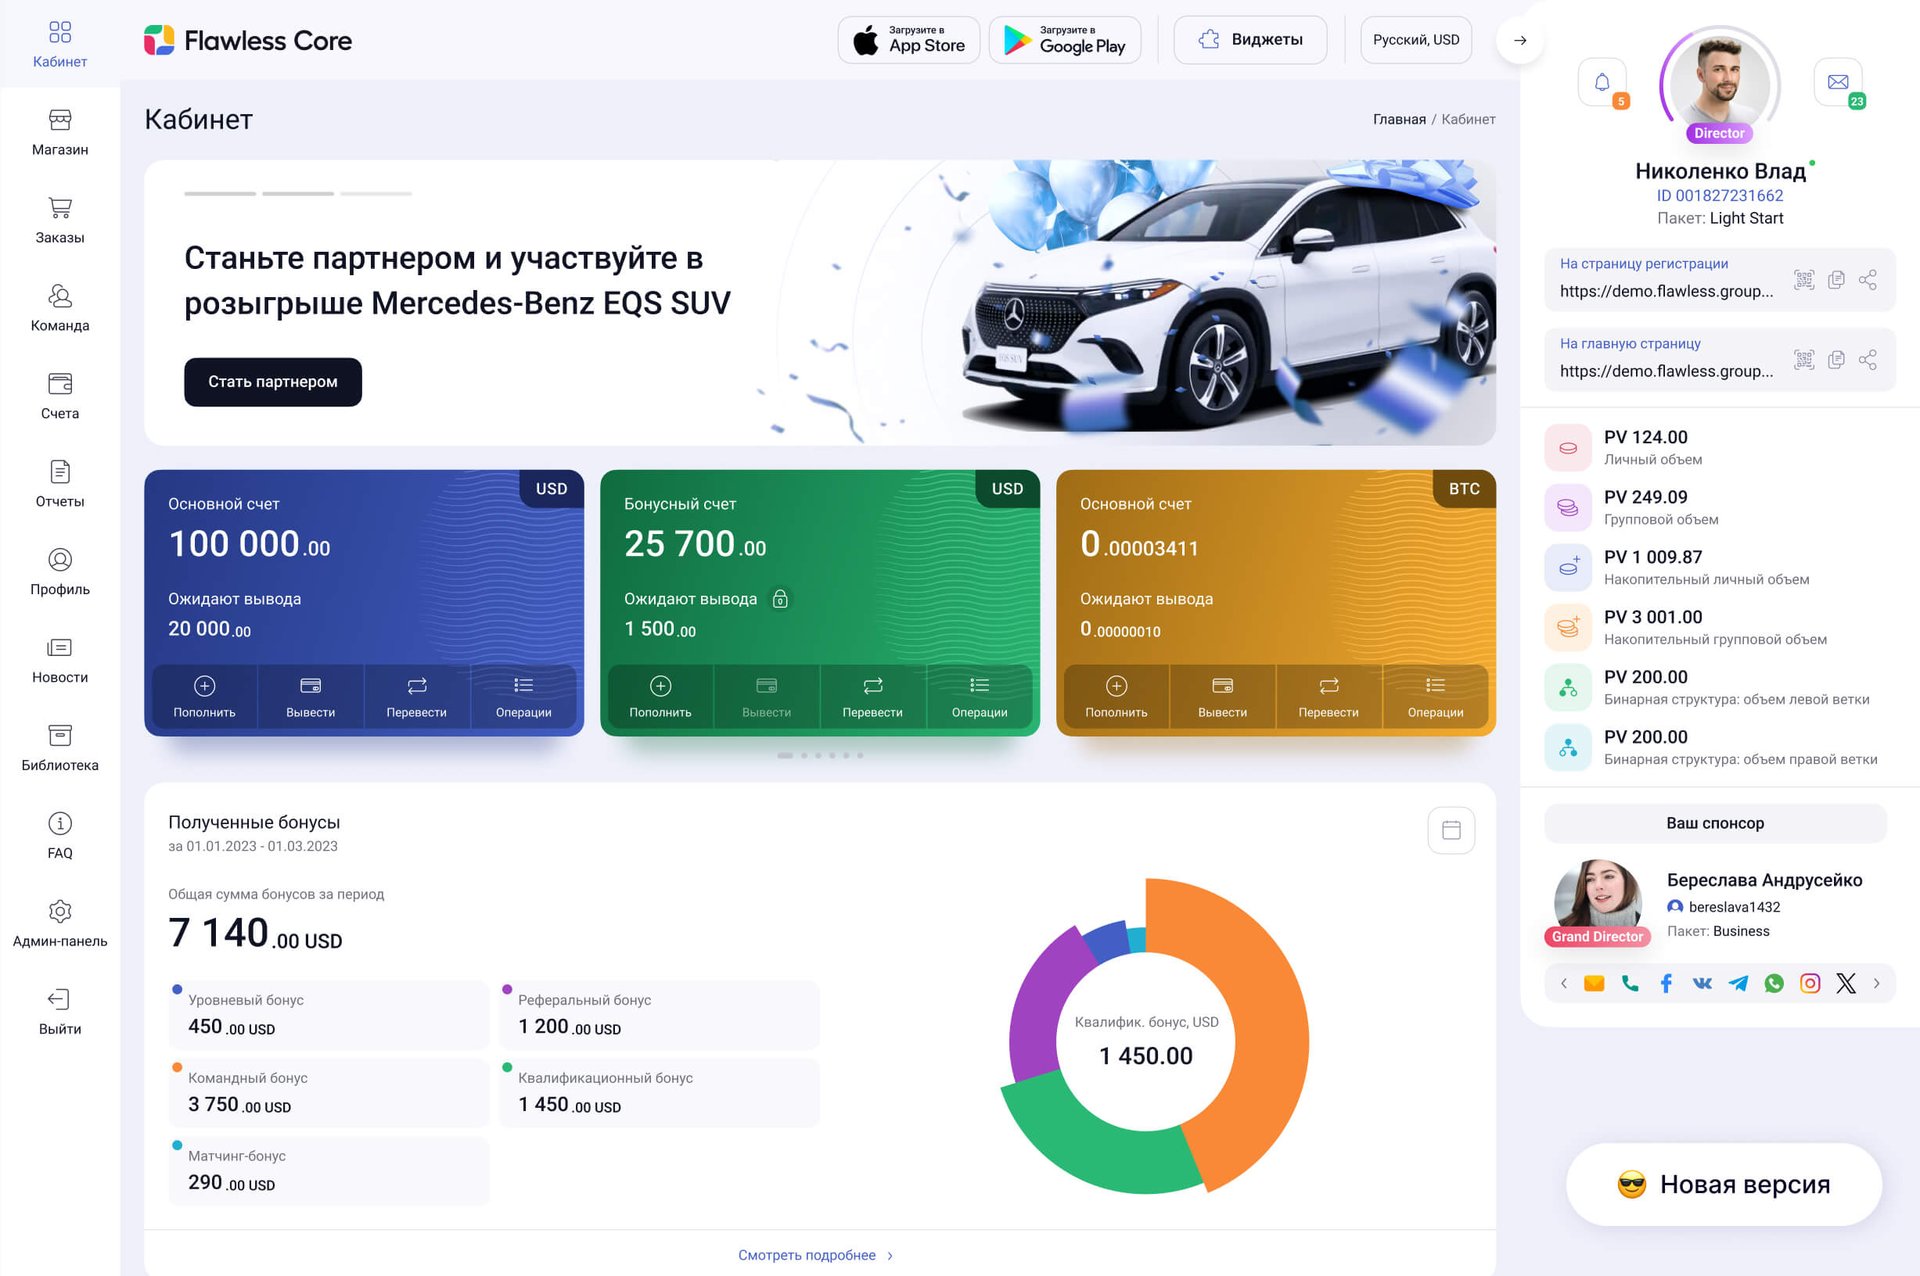Click Пополнить on the bonus account card
Screen dimensions: 1920x1276
coord(660,696)
